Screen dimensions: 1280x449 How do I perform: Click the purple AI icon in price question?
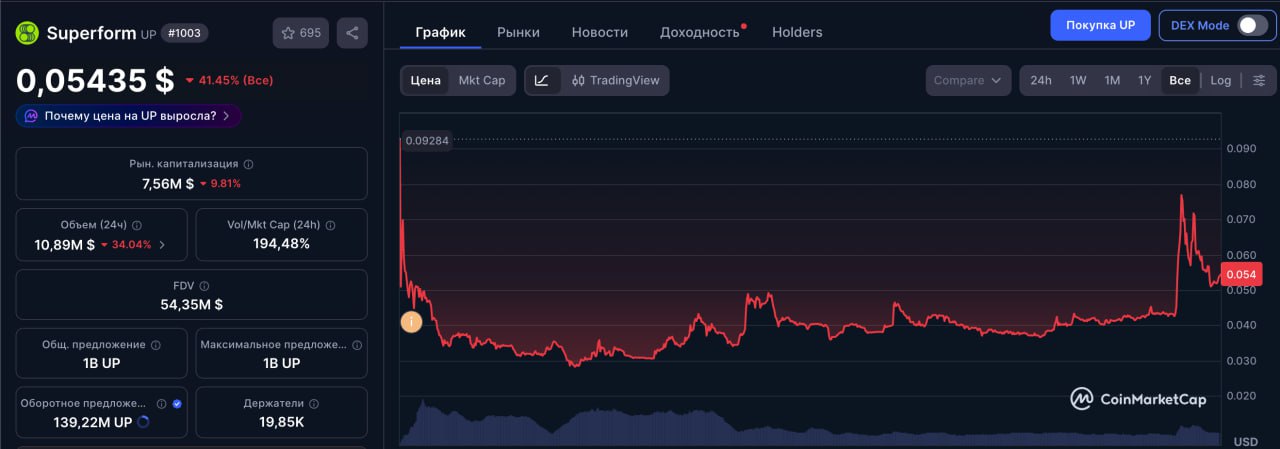tap(31, 116)
